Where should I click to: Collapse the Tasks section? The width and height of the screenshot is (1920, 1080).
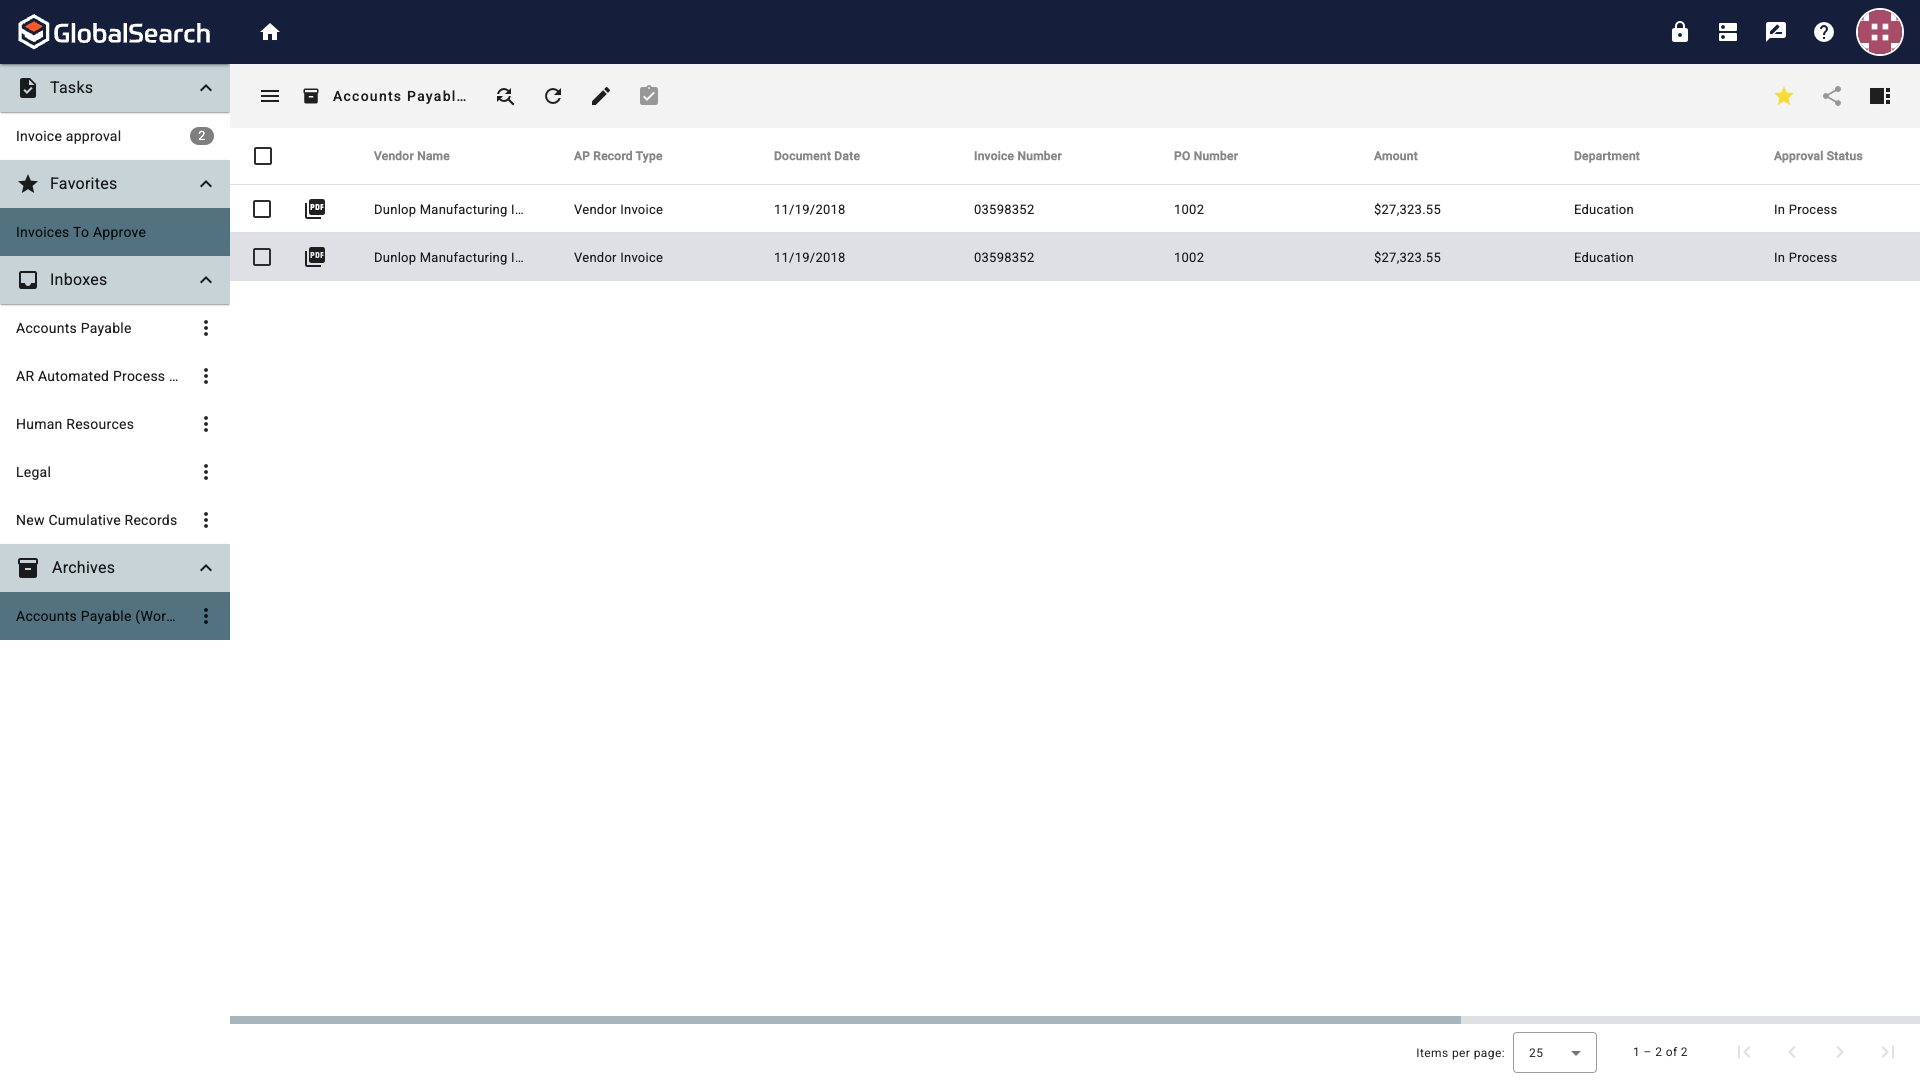click(205, 88)
